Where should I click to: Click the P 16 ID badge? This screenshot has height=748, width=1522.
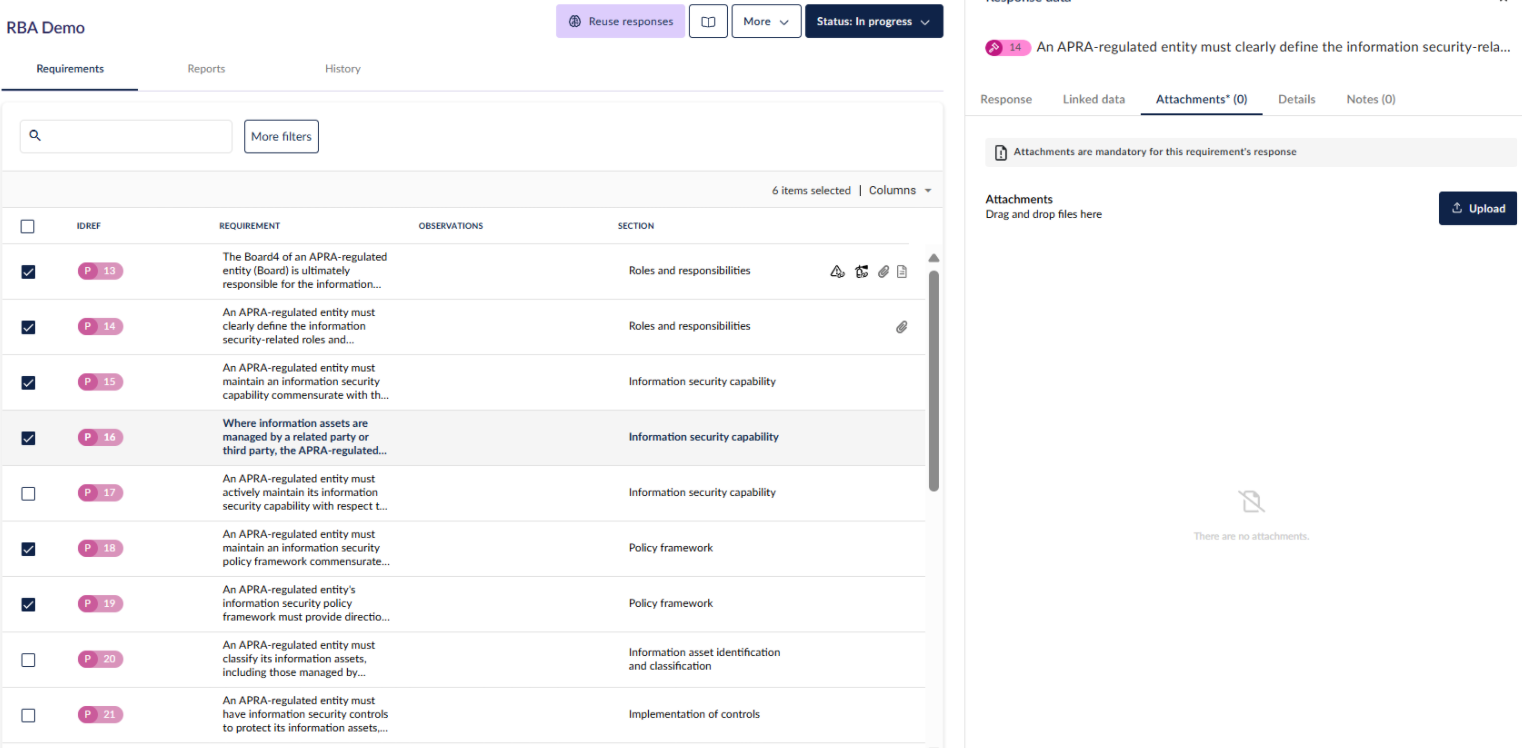(x=101, y=437)
